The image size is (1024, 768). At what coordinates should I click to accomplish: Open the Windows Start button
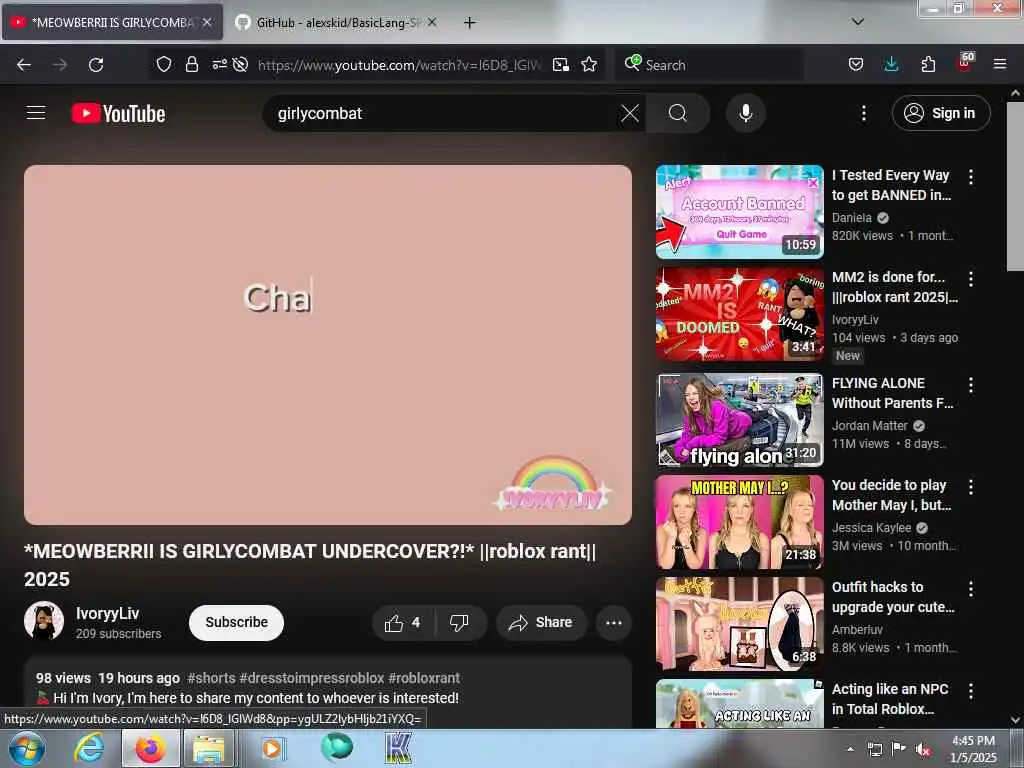[x=26, y=749]
